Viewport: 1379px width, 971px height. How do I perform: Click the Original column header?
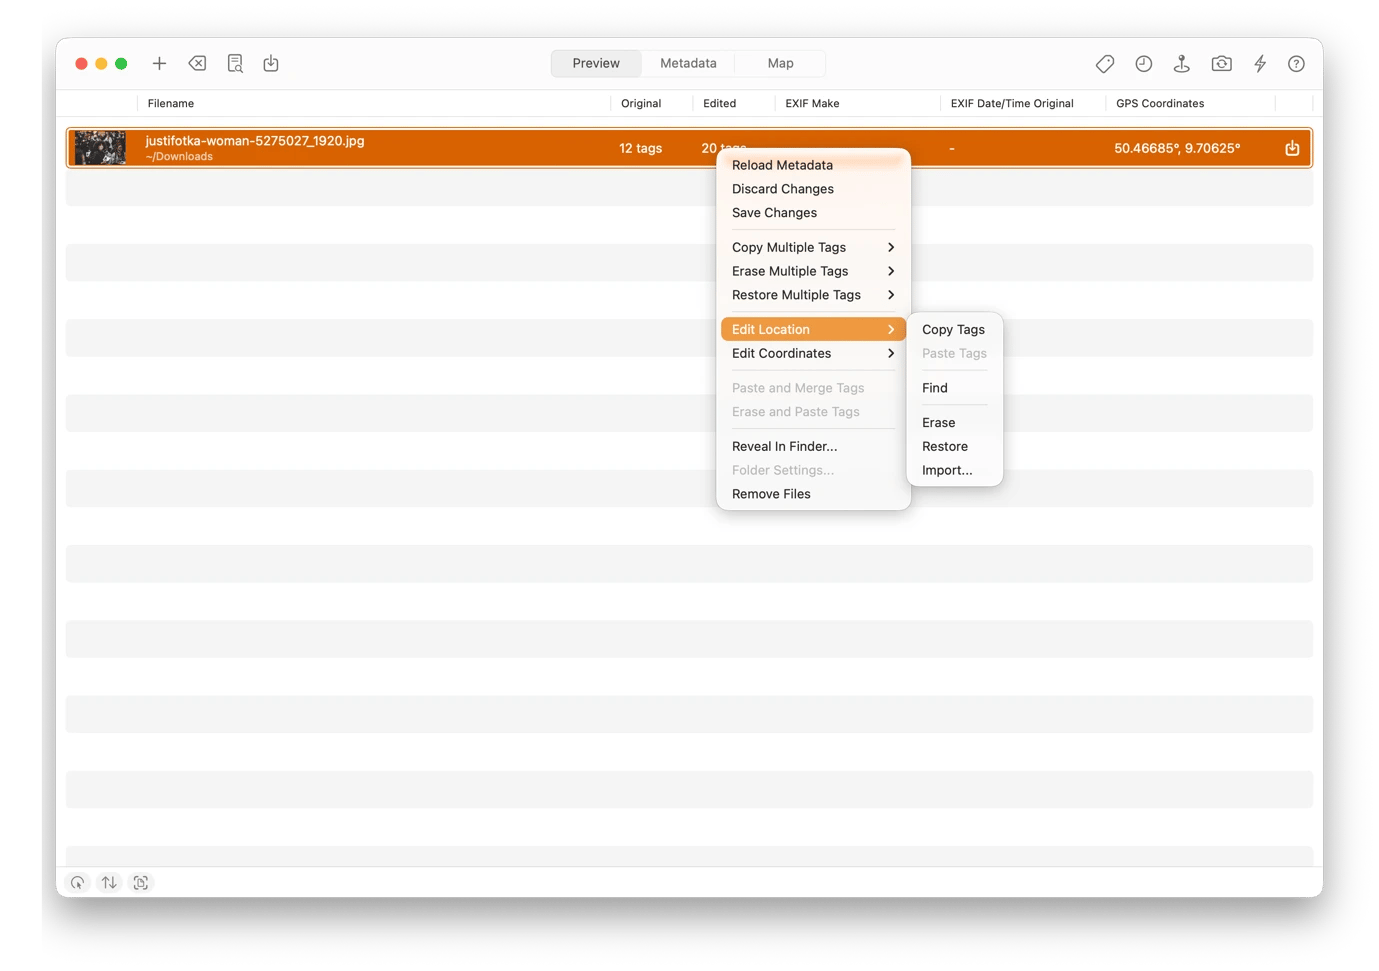tap(641, 103)
